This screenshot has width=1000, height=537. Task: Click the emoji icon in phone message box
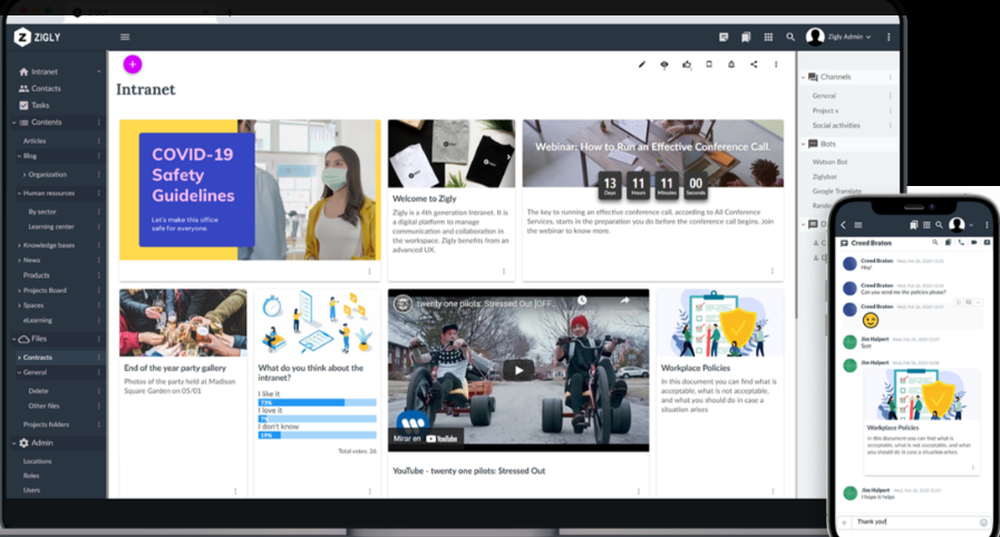[983, 522]
